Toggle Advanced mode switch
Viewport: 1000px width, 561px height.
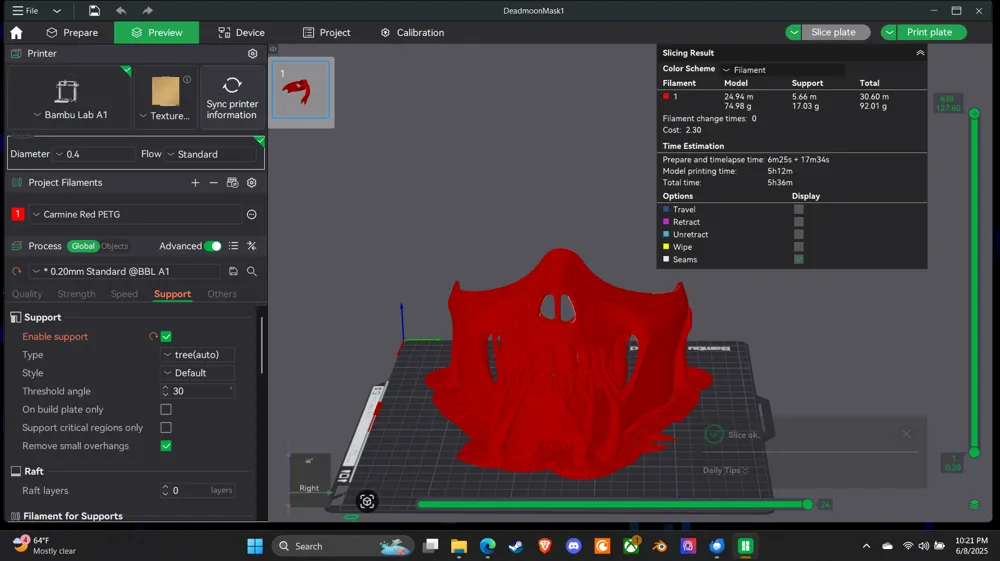[213, 246]
